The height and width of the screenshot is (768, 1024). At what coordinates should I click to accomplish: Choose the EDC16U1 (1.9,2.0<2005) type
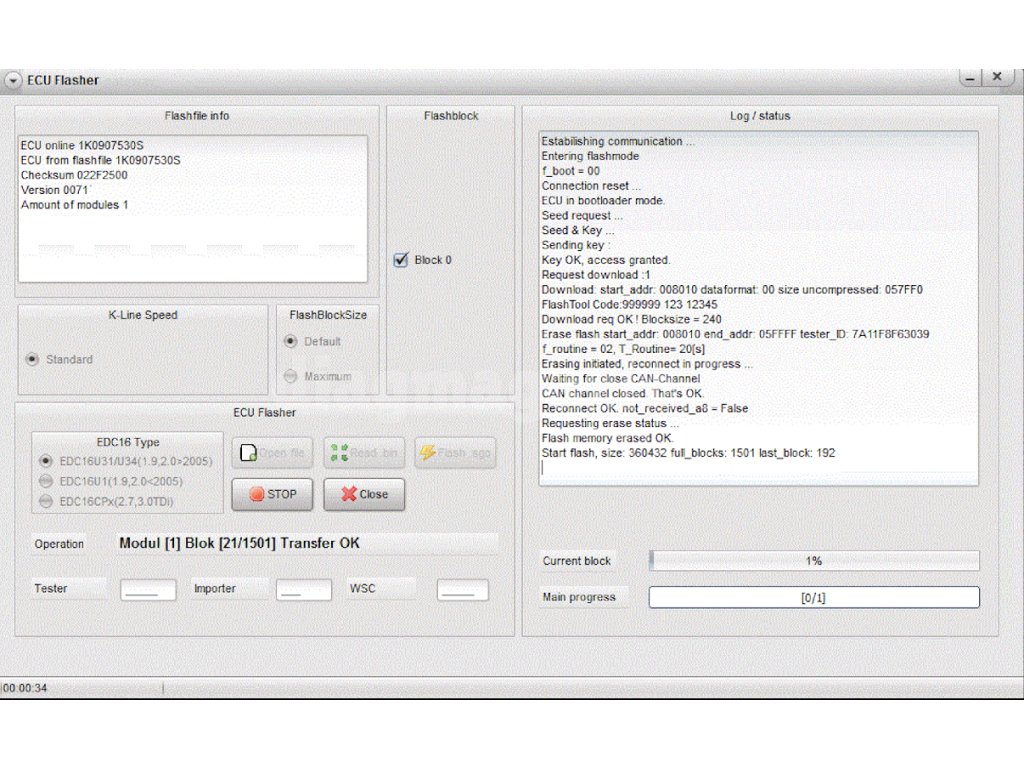point(45,481)
